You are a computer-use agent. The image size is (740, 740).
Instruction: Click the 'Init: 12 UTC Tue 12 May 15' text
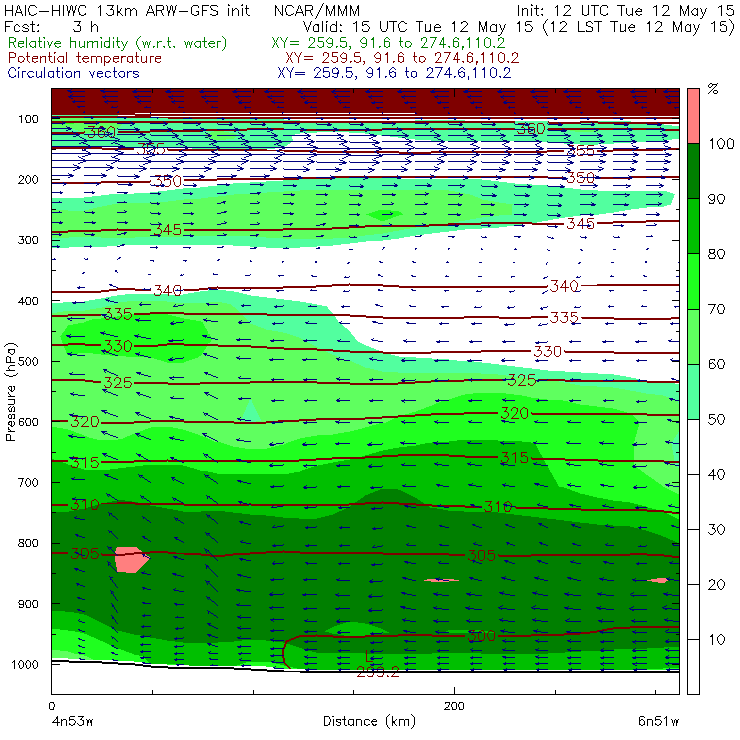(625, 11)
